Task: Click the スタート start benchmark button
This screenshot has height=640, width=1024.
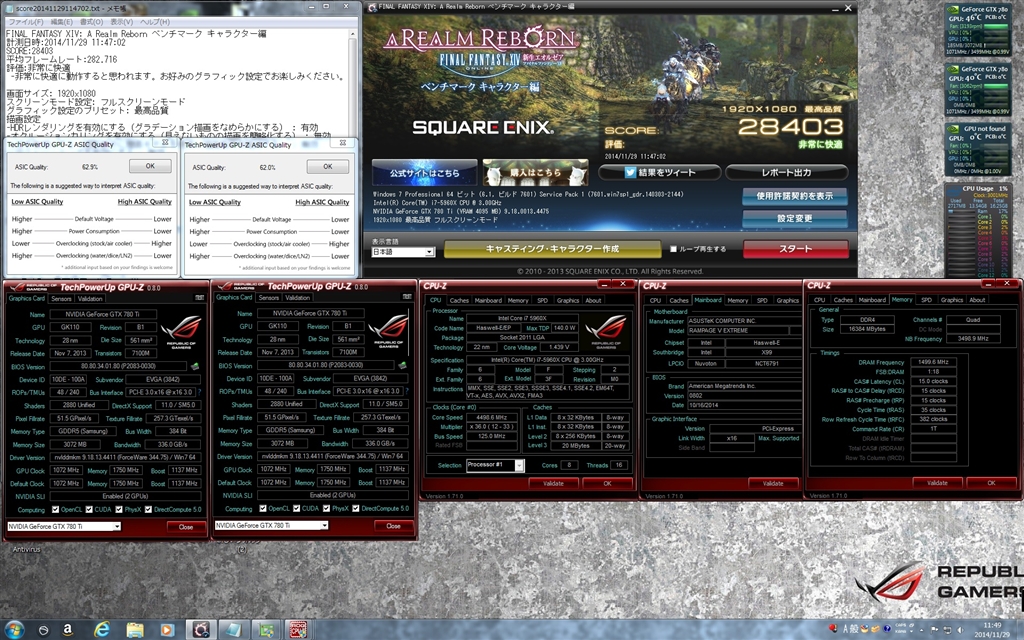Action: click(795, 249)
